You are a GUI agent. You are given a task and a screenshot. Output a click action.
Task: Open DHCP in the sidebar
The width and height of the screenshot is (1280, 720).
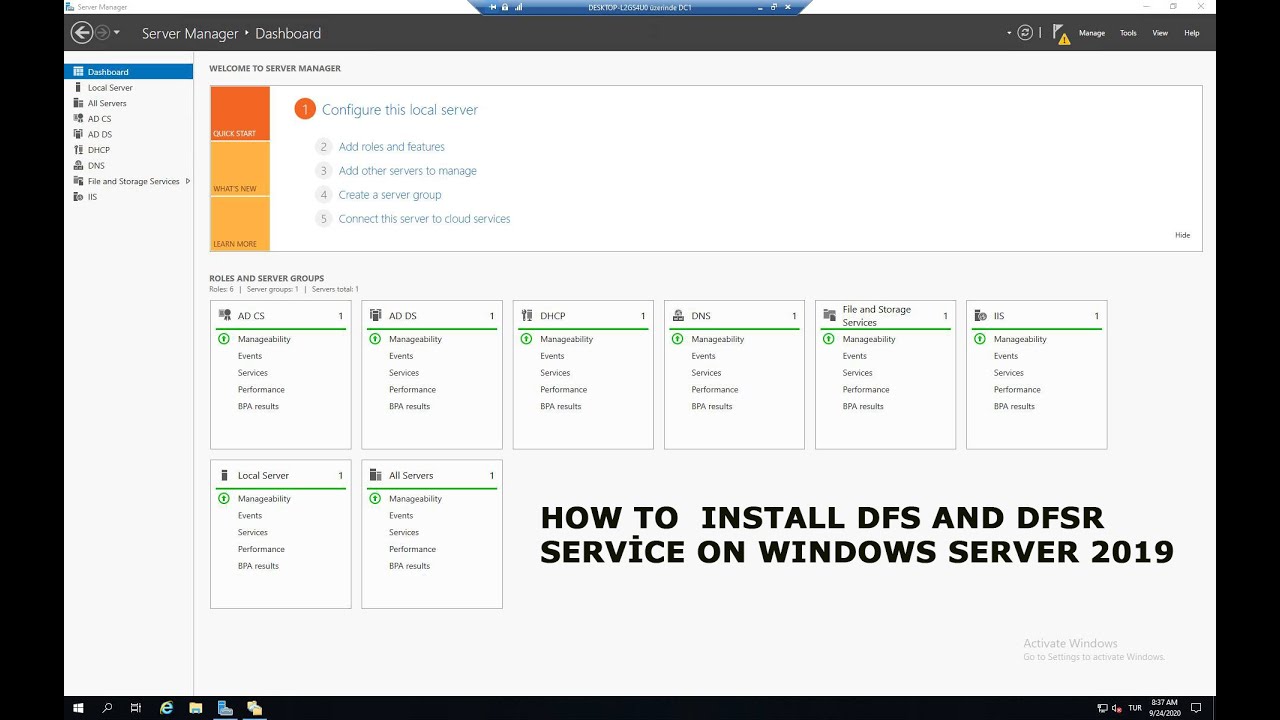(128, 150)
